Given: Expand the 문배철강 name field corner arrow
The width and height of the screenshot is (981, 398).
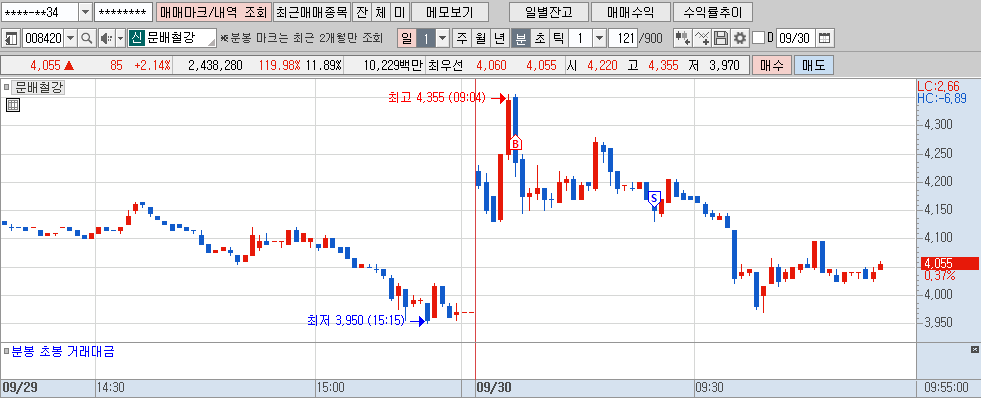Looking at the screenshot, I should (x=212, y=43).
